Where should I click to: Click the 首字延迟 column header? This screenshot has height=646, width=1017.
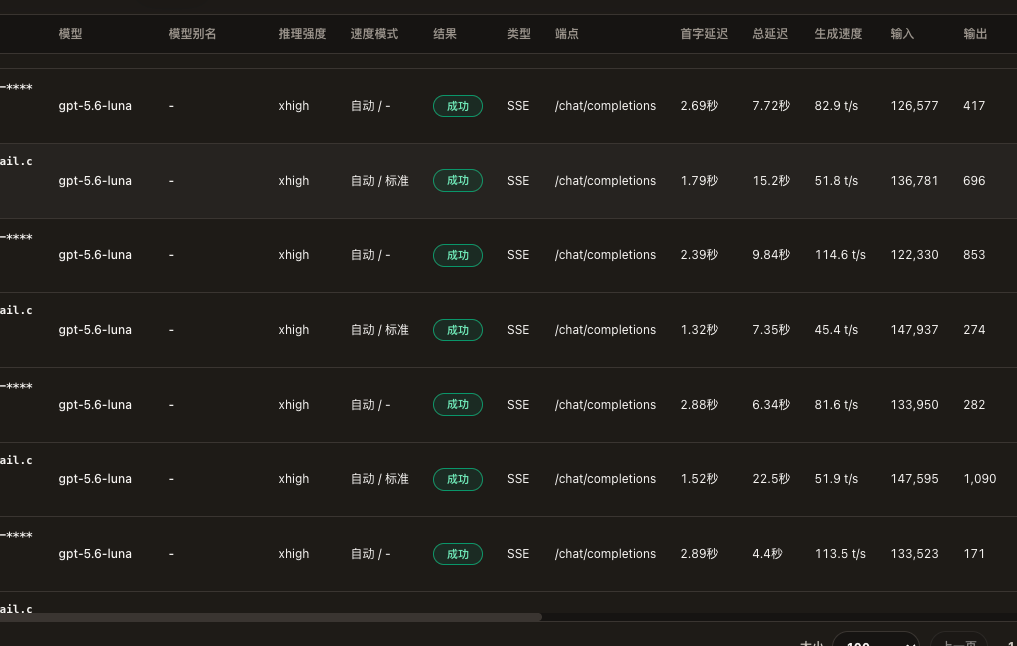(x=704, y=34)
